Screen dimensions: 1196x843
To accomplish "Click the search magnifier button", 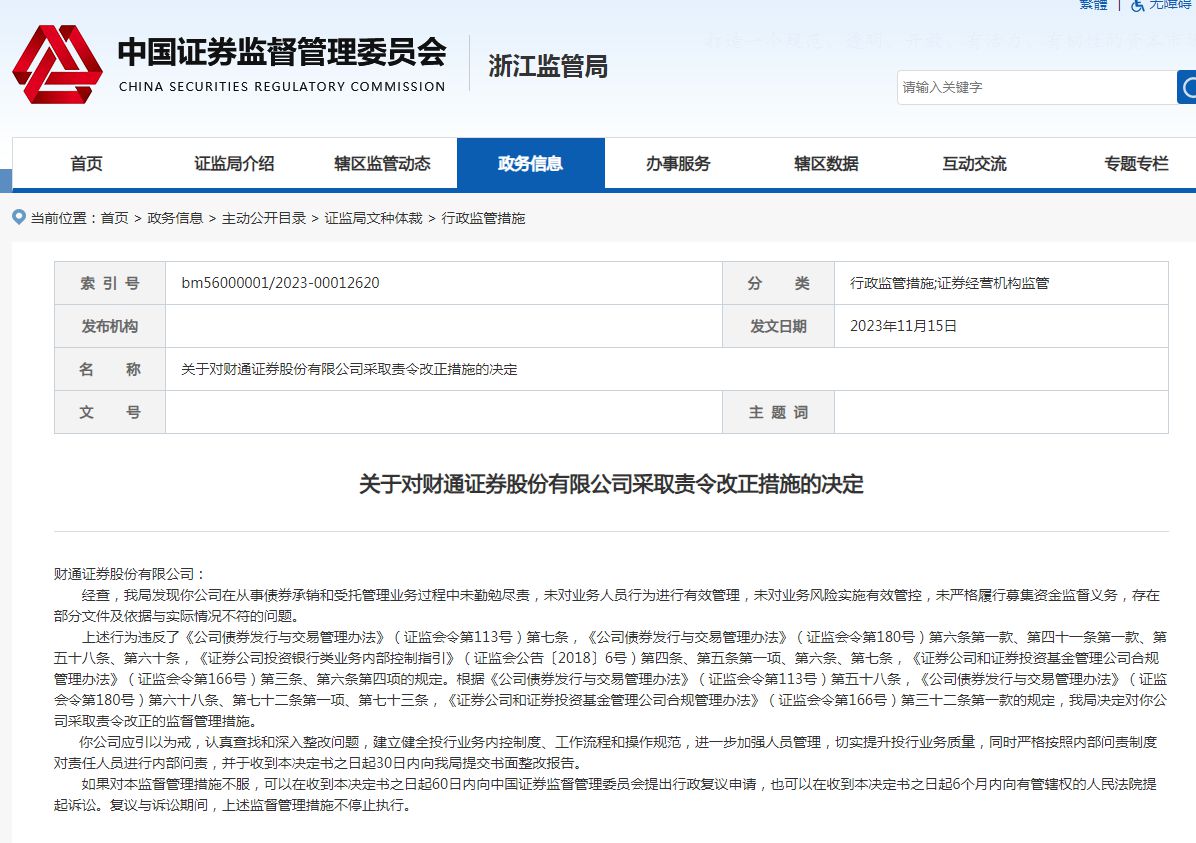I will 1187,88.
